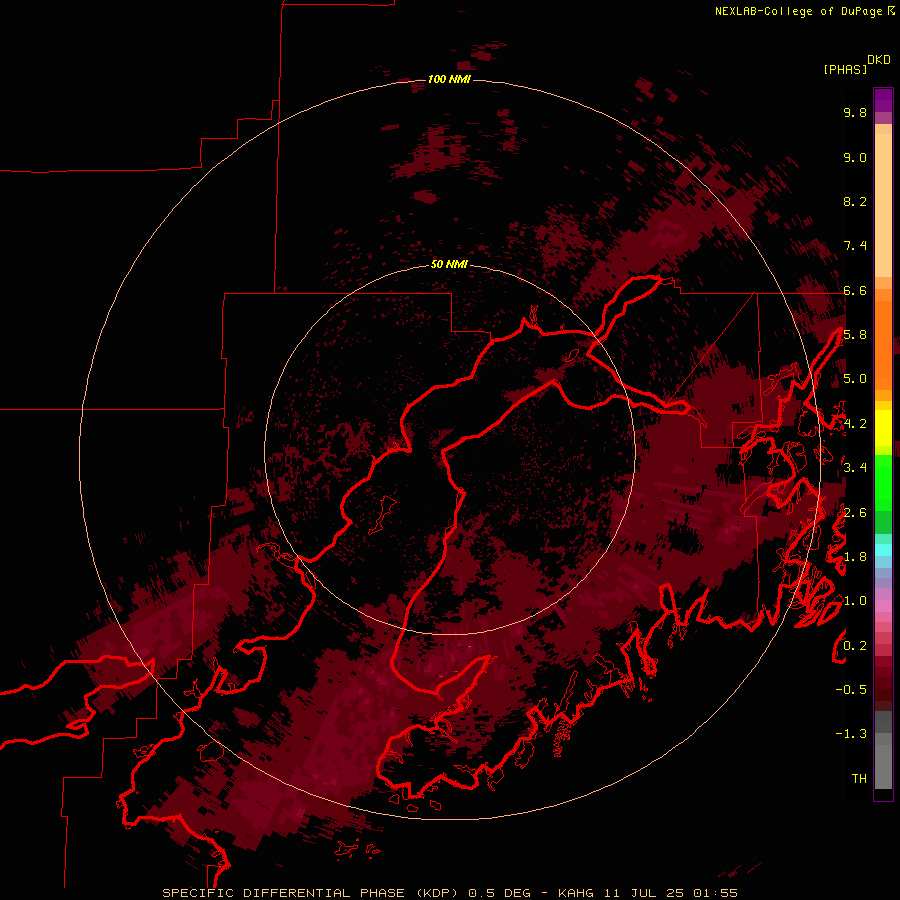Click the 6.6 scale value
900x900 pixels.
pyautogui.click(x=855, y=290)
